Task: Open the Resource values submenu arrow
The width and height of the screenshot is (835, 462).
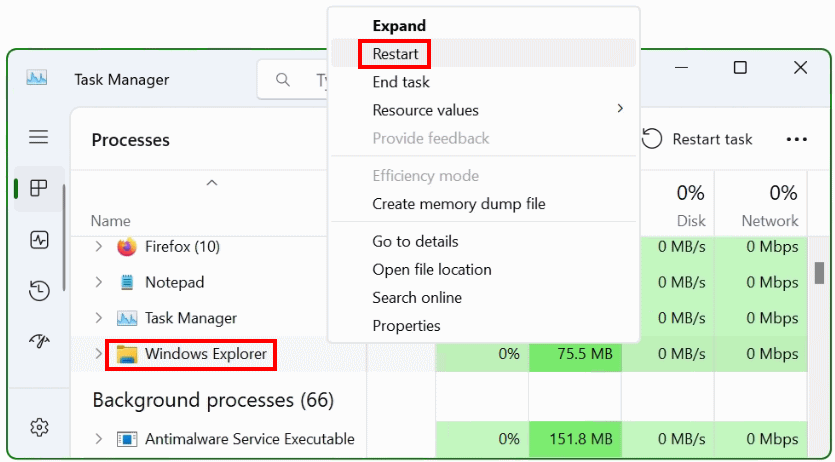Action: pos(620,109)
